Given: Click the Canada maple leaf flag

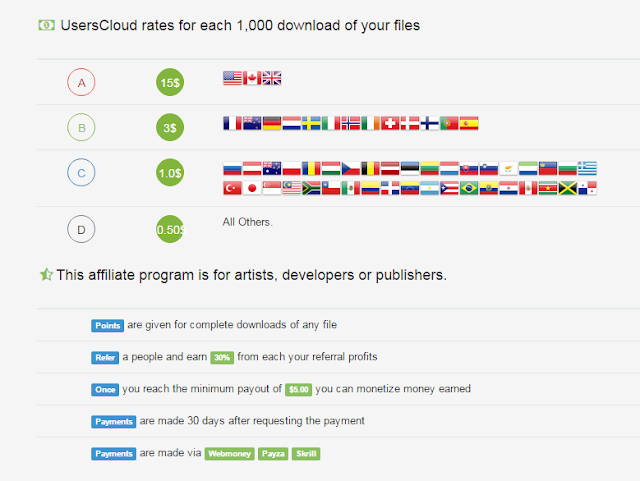Looking at the screenshot, I should 252,78.
